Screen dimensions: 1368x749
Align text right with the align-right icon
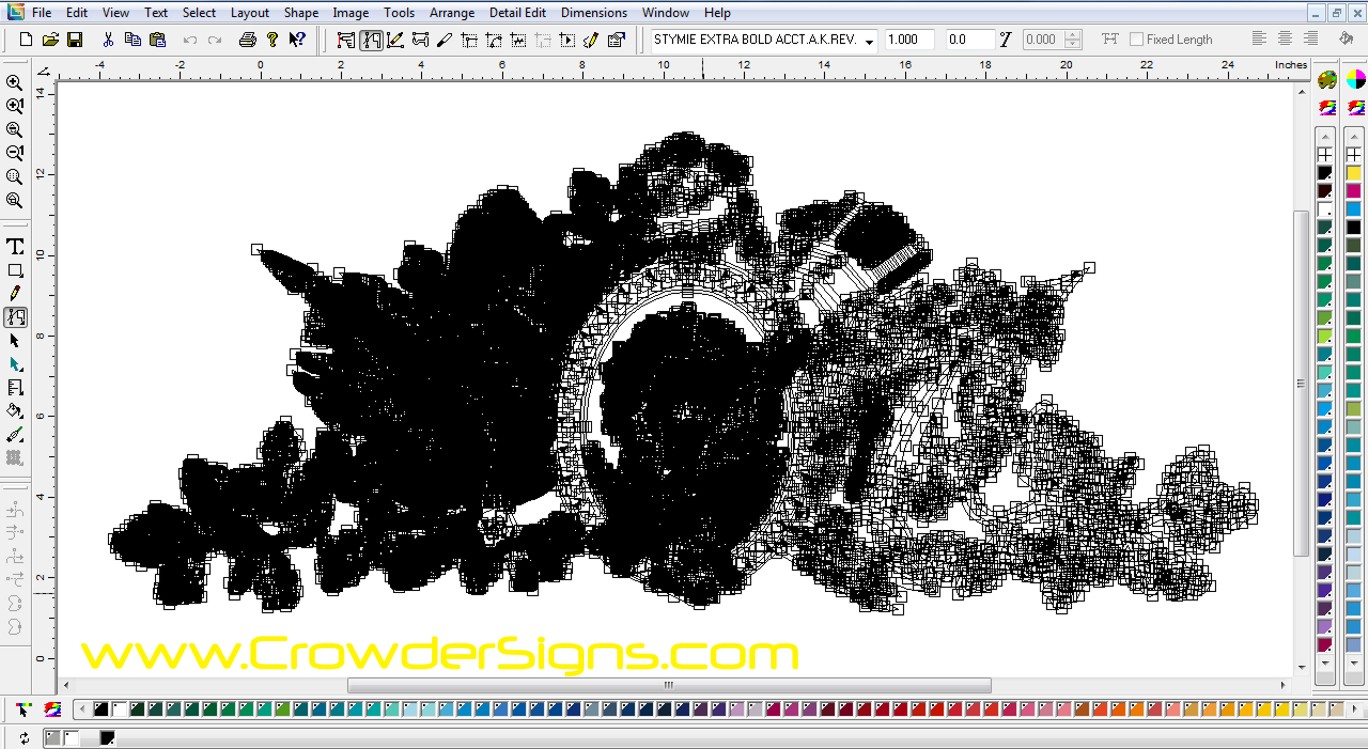tap(1311, 39)
